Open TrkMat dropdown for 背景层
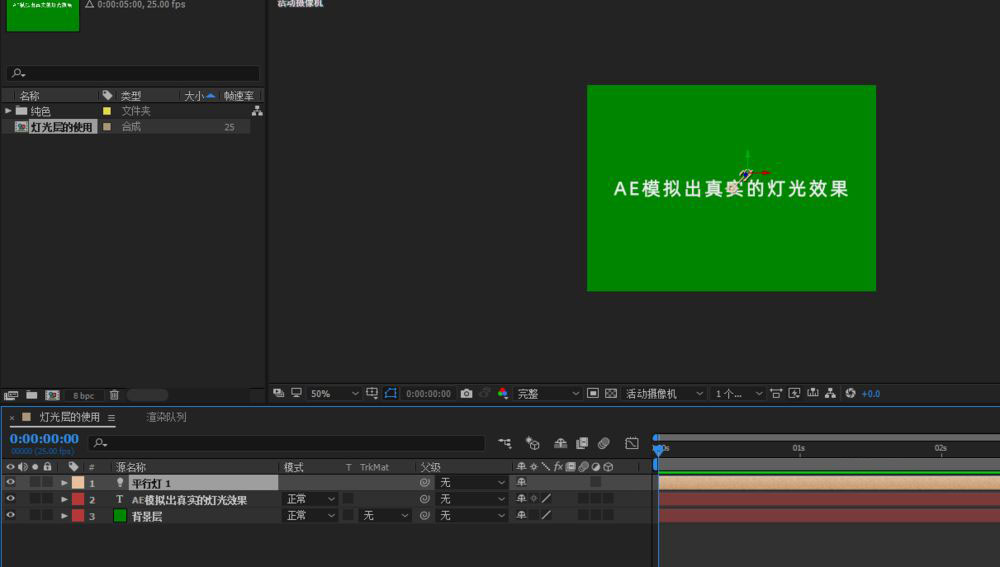Viewport: 1000px width, 567px height. (x=385, y=515)
